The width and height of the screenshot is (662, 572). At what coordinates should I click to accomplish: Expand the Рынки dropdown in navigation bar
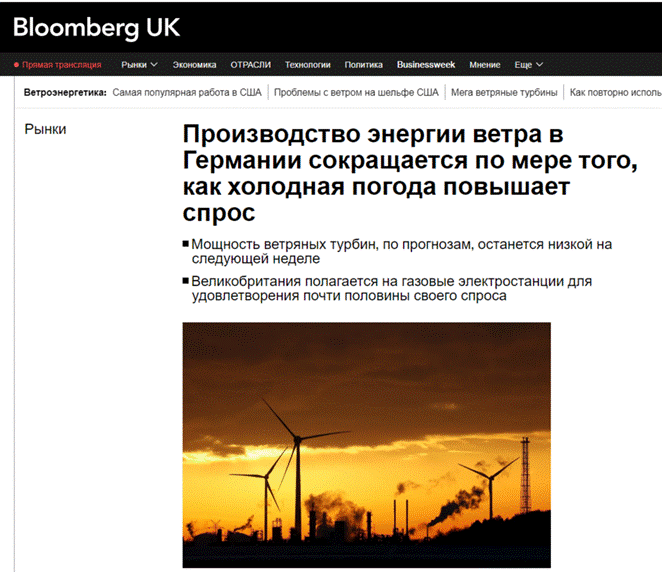click(139, 65)
